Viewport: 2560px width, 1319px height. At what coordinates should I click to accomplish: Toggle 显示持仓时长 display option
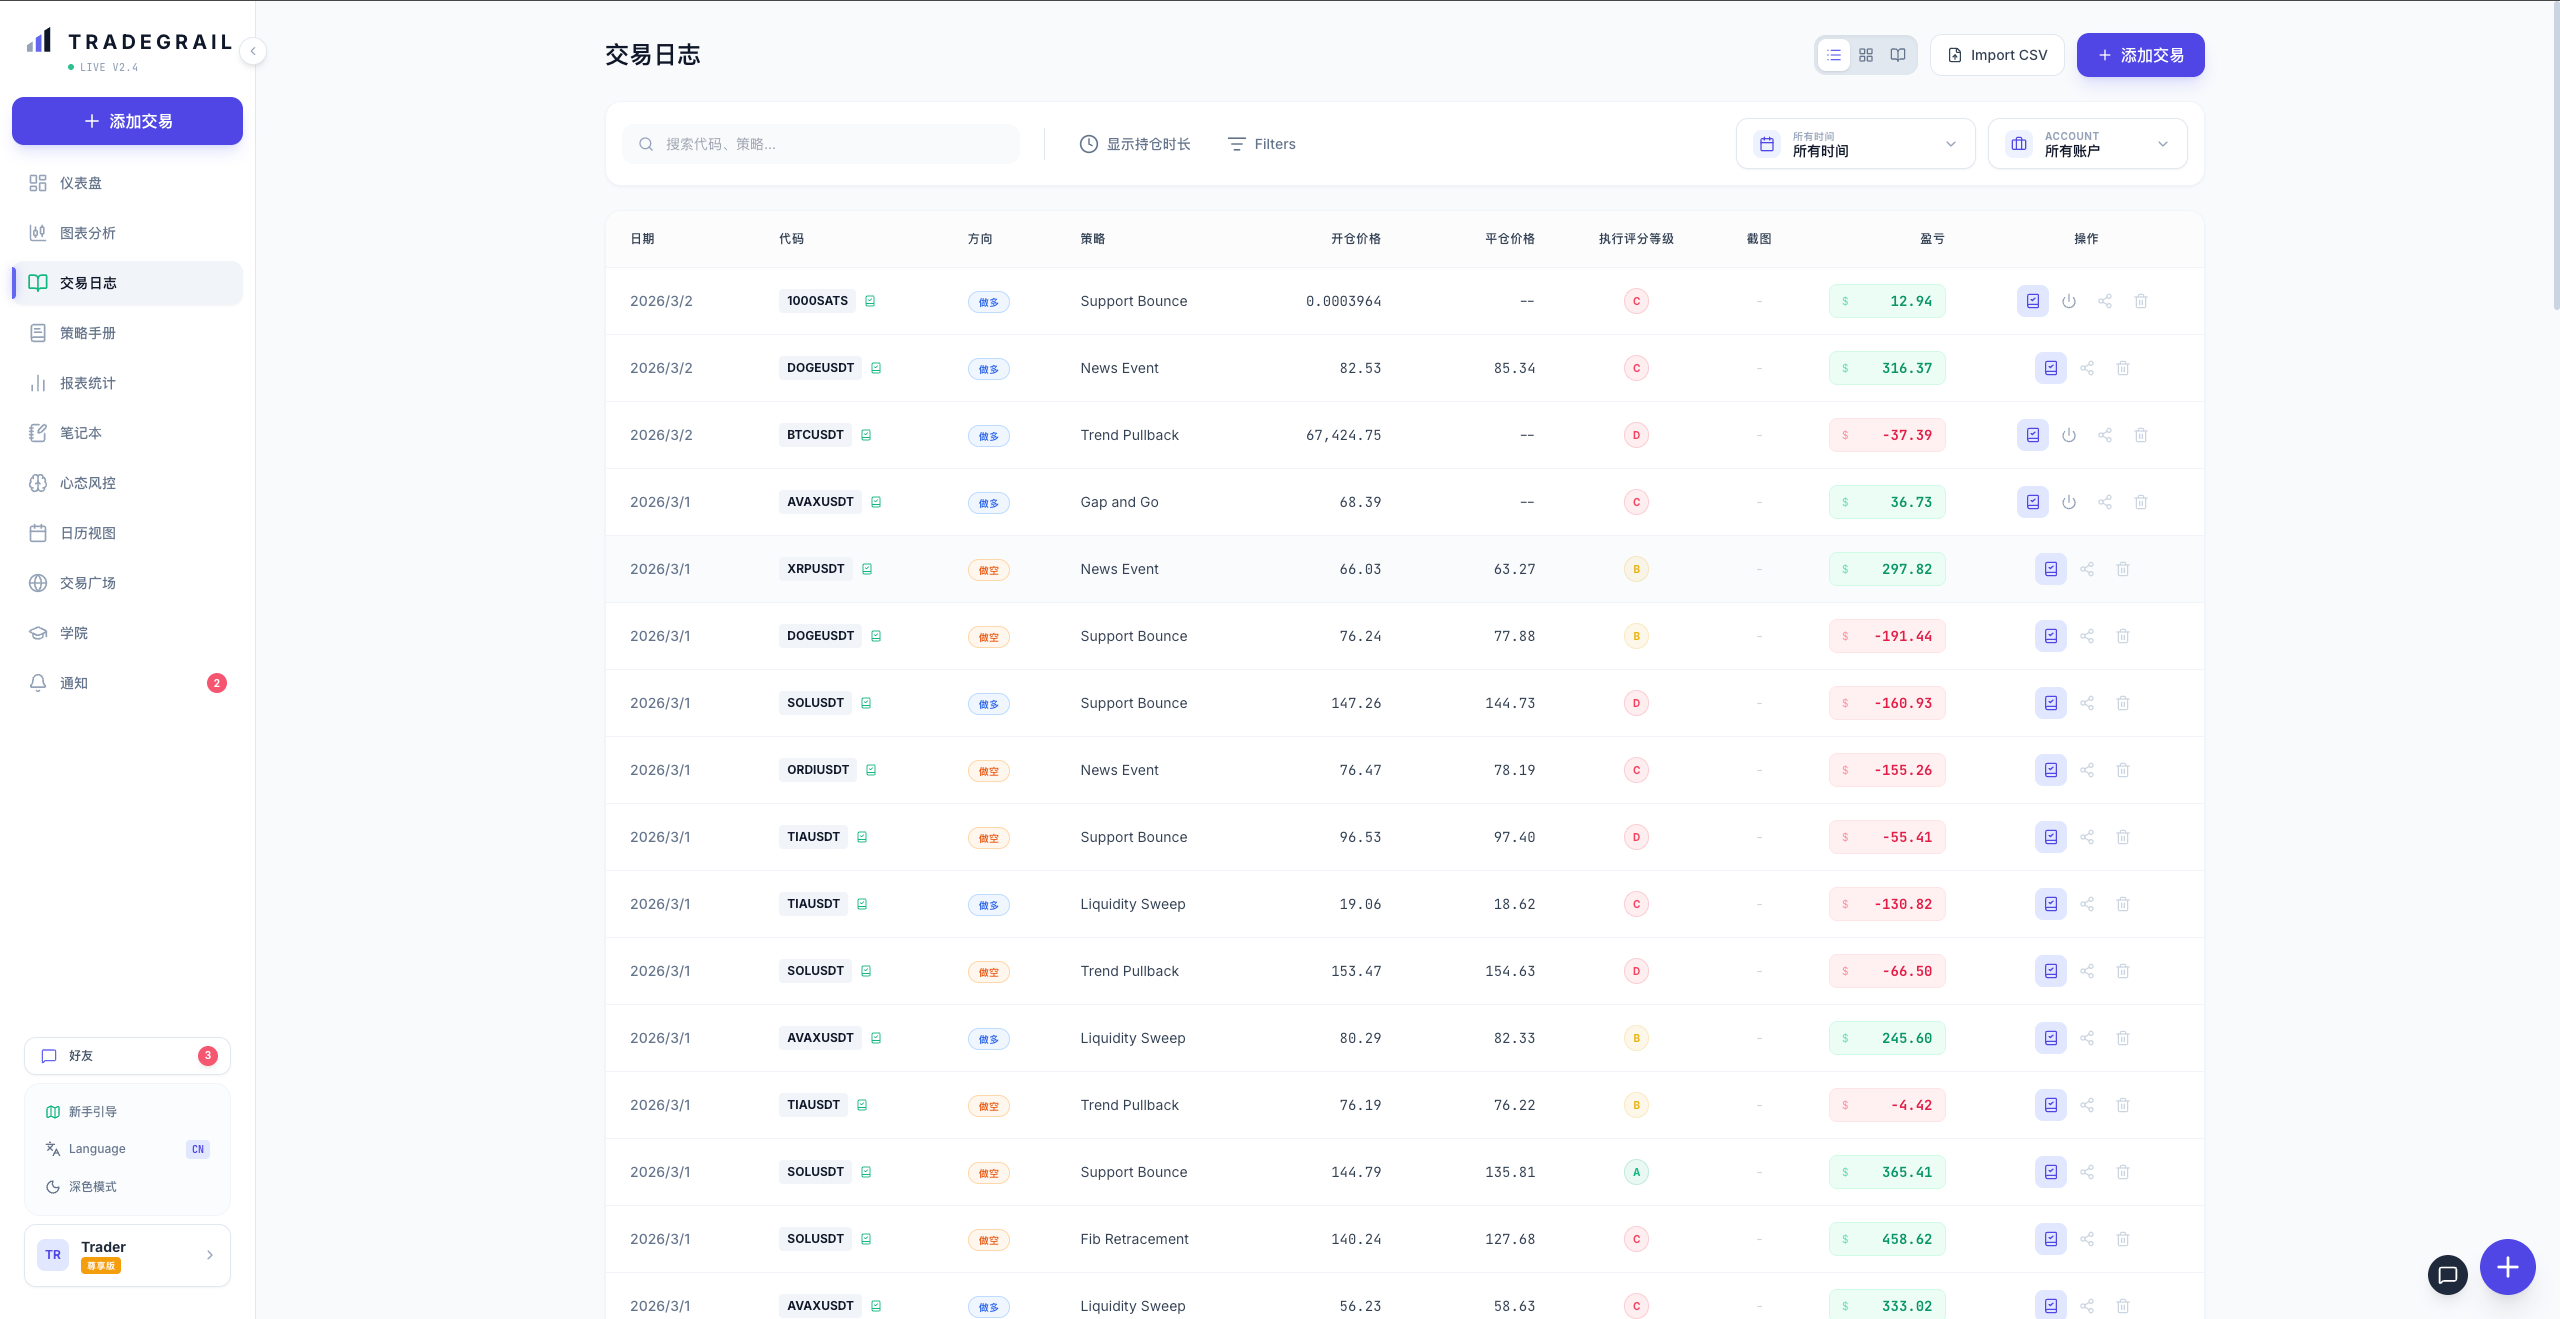(x=1135, y=144)
